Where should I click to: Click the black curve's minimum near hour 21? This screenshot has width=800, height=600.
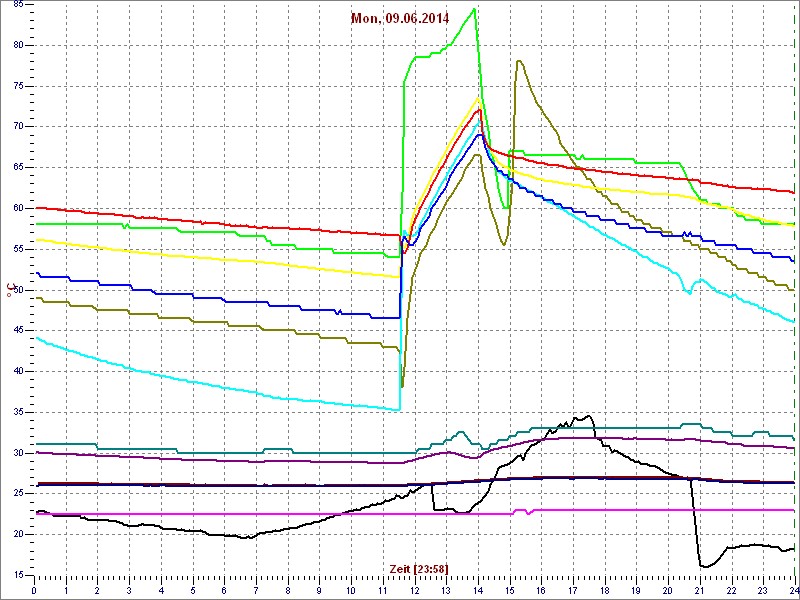(x=704, y=566)
